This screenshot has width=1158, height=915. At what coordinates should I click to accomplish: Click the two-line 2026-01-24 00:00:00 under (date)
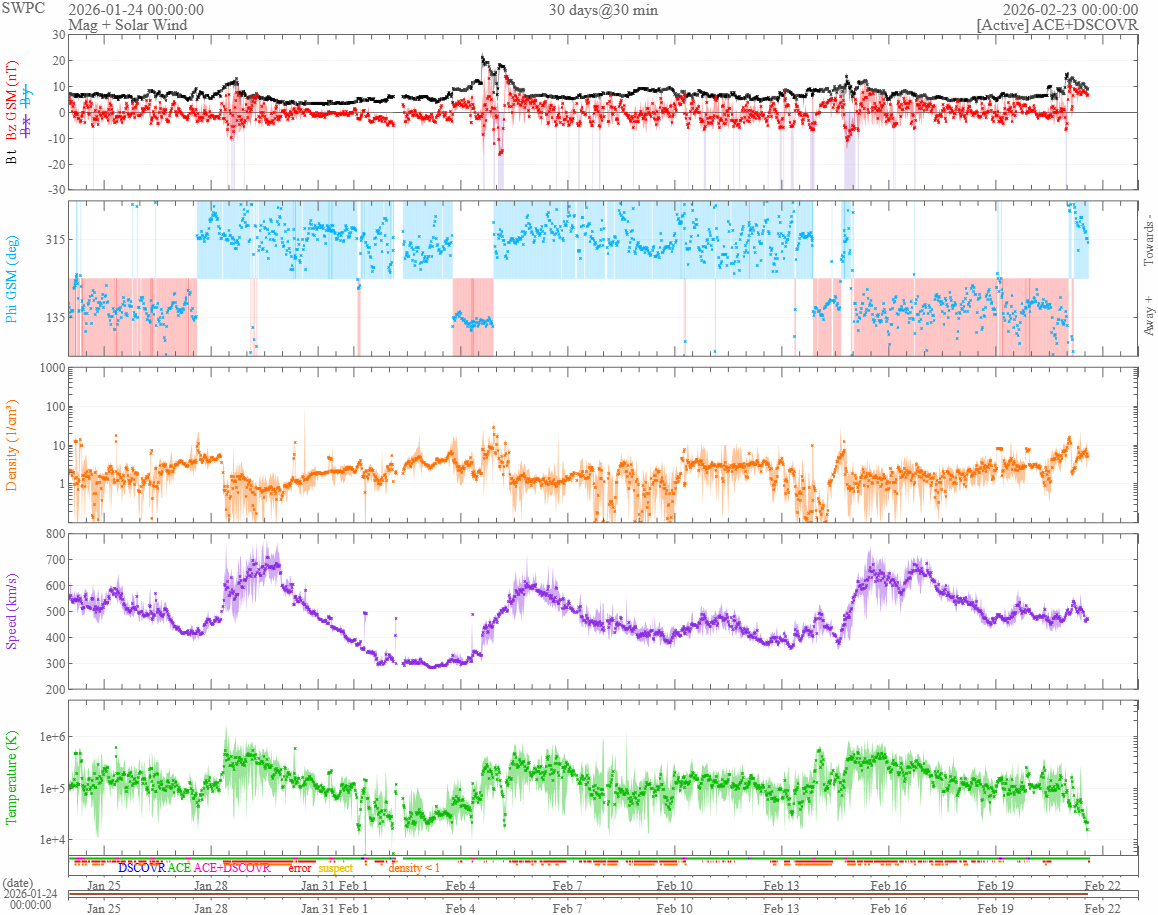[x=30, y=899]
